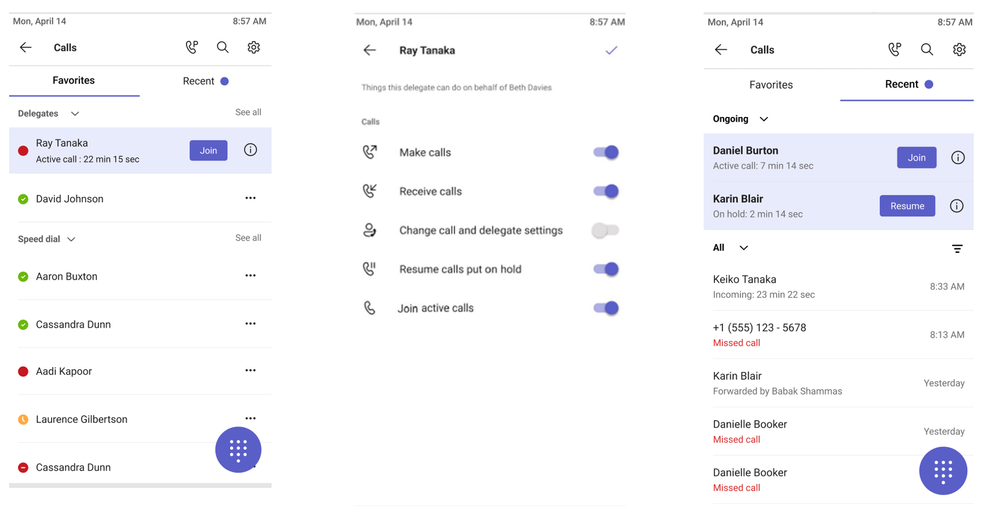Open Keiko Tanaka incoming call entry
Screen dimensions: 998x529
(839, 286)
